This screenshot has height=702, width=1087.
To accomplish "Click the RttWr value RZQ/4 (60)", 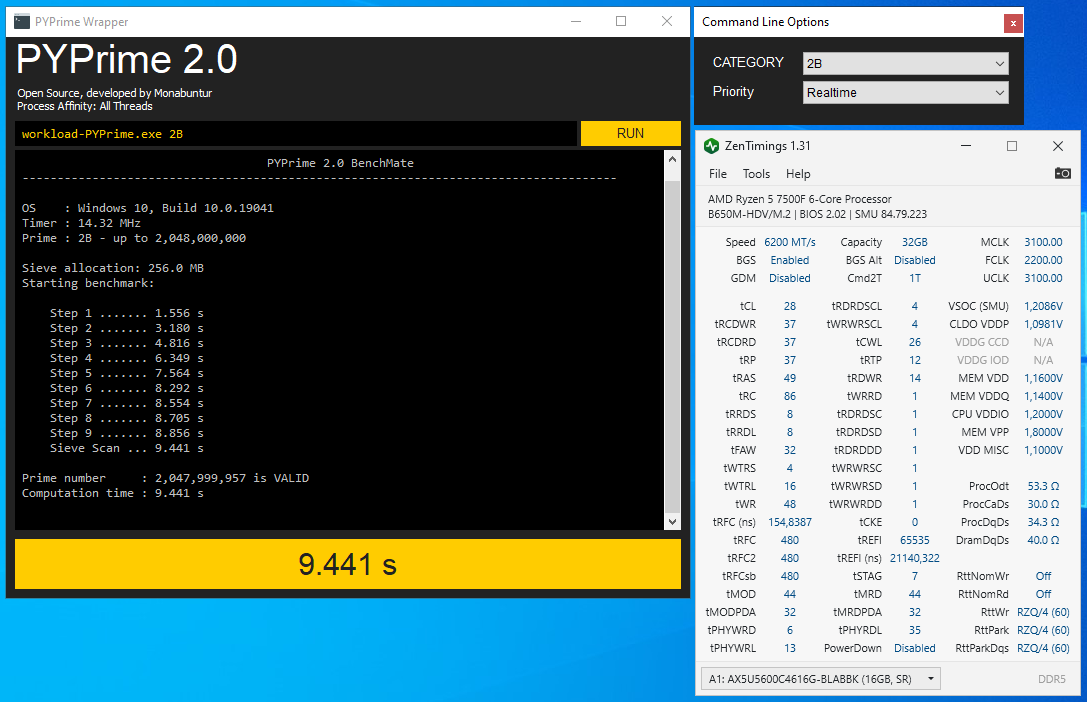I will (x=1043, y=612).
